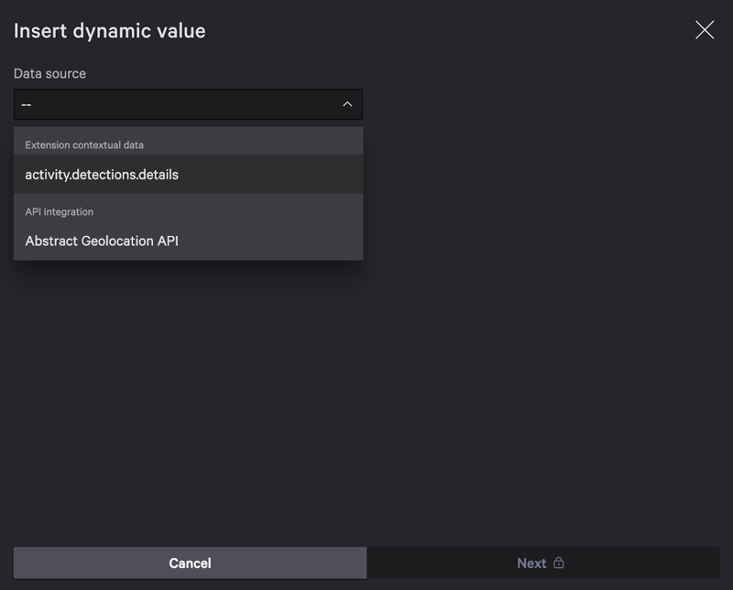
Task: Click the word Next on the disabled button
Action: tap(531, 563)
